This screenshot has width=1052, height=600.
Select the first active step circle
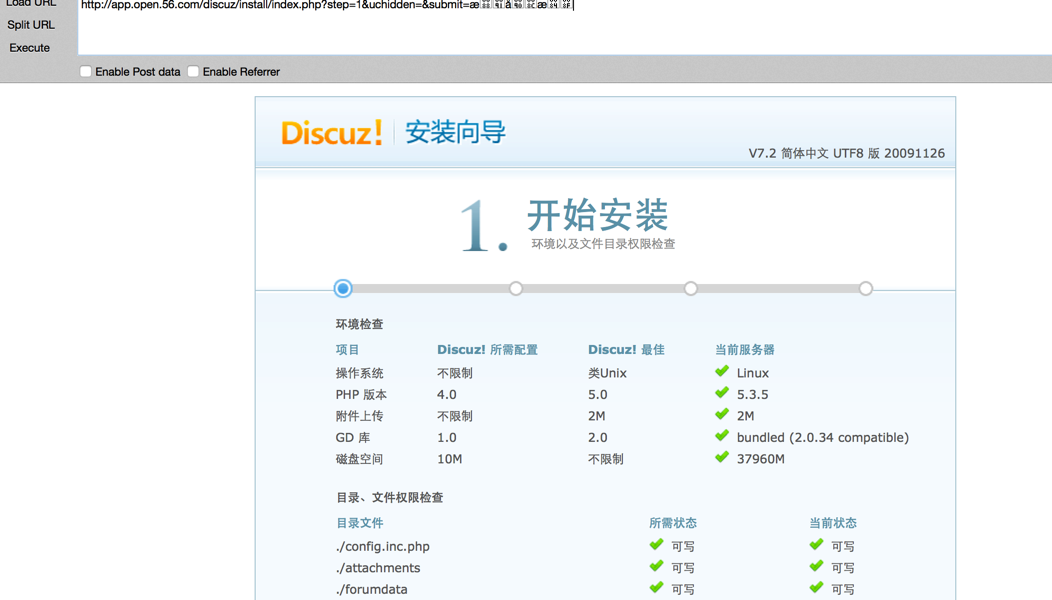343,289
